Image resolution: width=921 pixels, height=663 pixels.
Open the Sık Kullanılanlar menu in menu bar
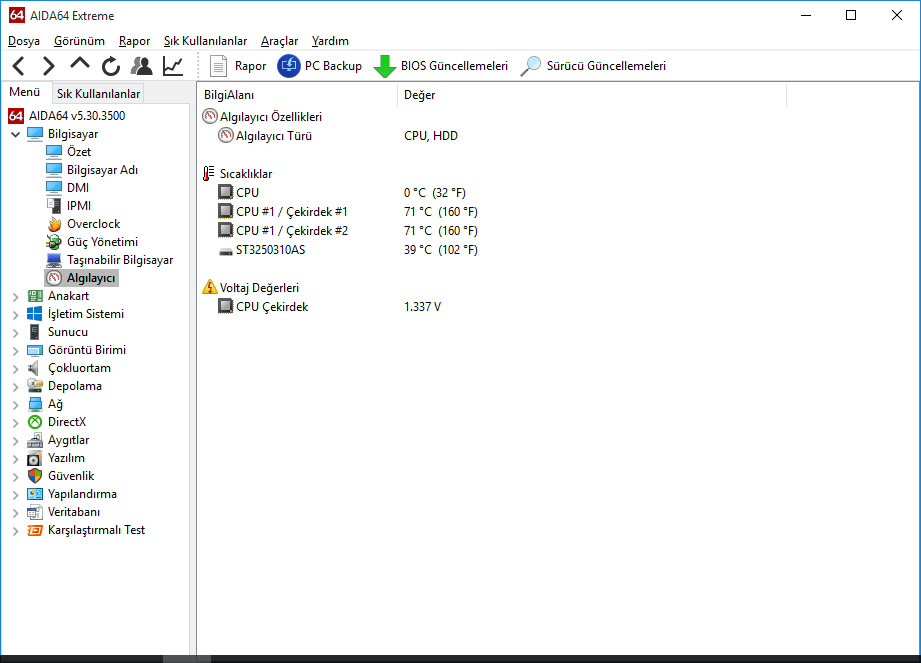click(205, 41)
